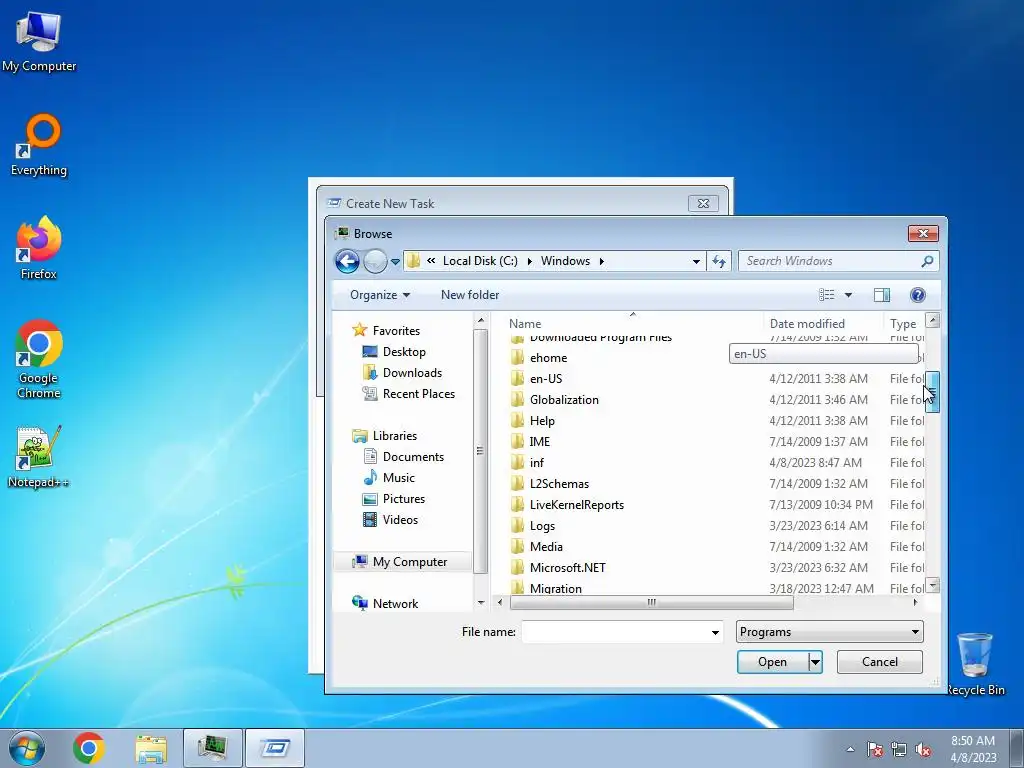Open Windows Explorer from the taskbar
This screenshot has width=1024, height=768.
coord(151,748)
